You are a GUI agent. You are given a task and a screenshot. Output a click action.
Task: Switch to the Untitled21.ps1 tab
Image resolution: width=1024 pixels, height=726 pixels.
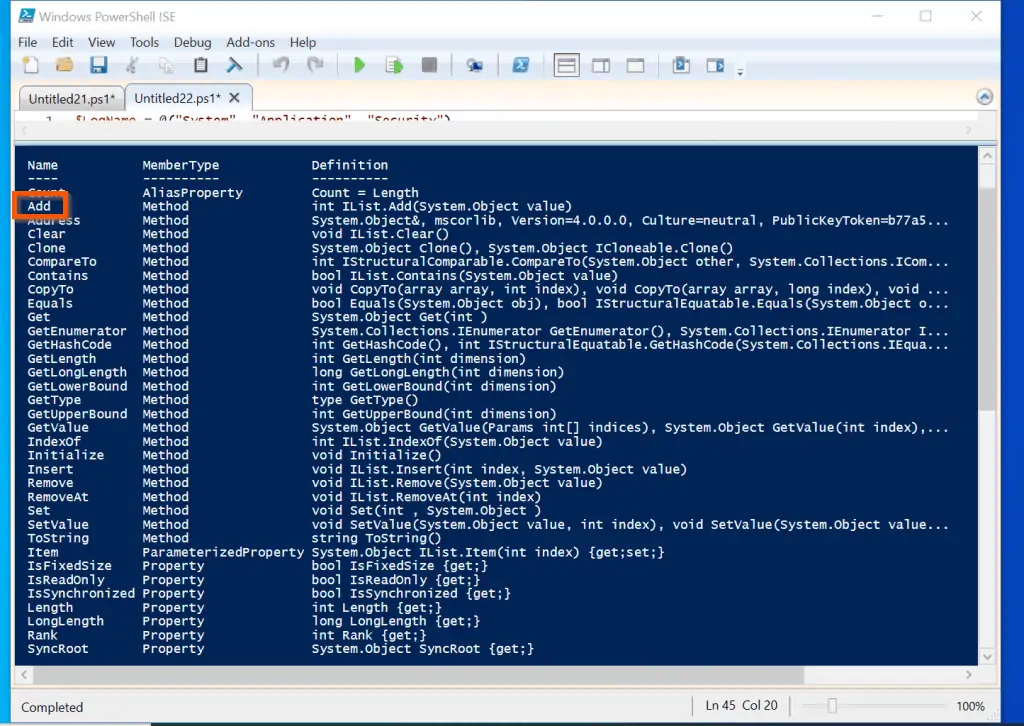[x=72, y=99]
